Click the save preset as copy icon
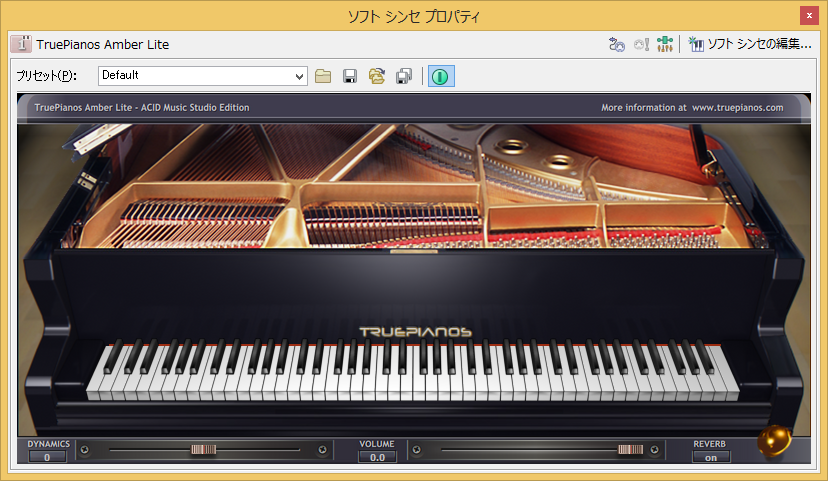 click(x=404, y=77)
